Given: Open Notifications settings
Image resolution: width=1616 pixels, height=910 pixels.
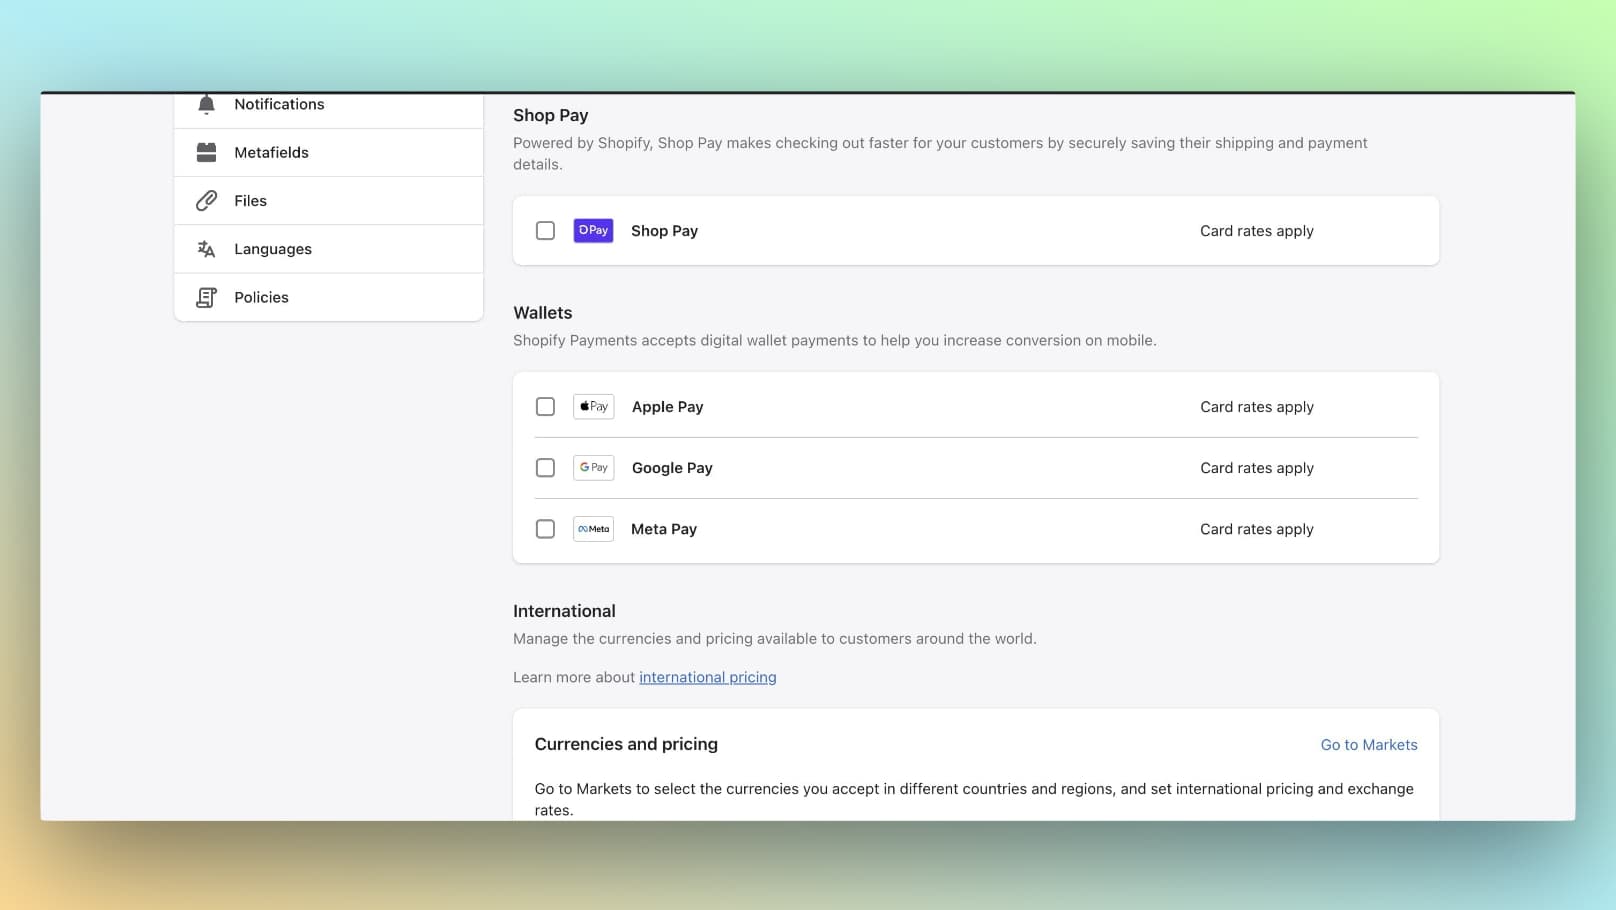Looking at the screenshot, I should pos(279,103).
